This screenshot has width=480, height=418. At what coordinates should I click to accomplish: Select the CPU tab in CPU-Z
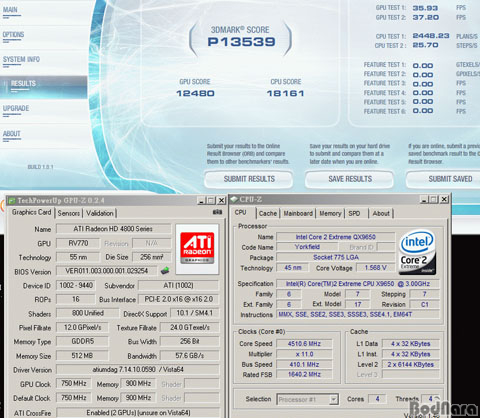coord(240,212)
